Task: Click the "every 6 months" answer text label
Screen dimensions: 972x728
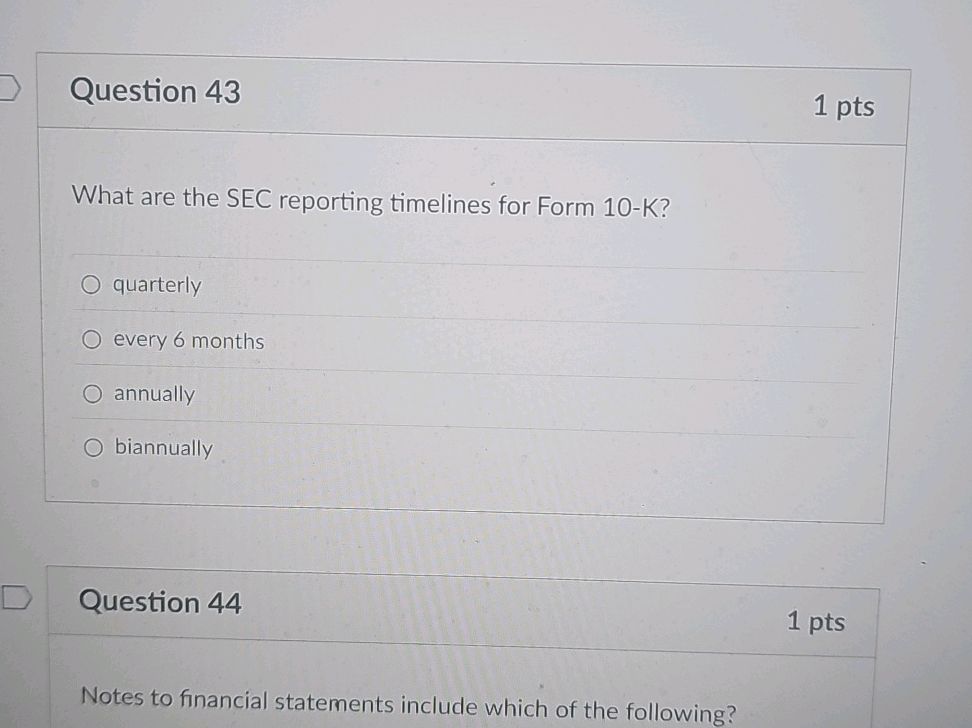Action: pos(188,340)
